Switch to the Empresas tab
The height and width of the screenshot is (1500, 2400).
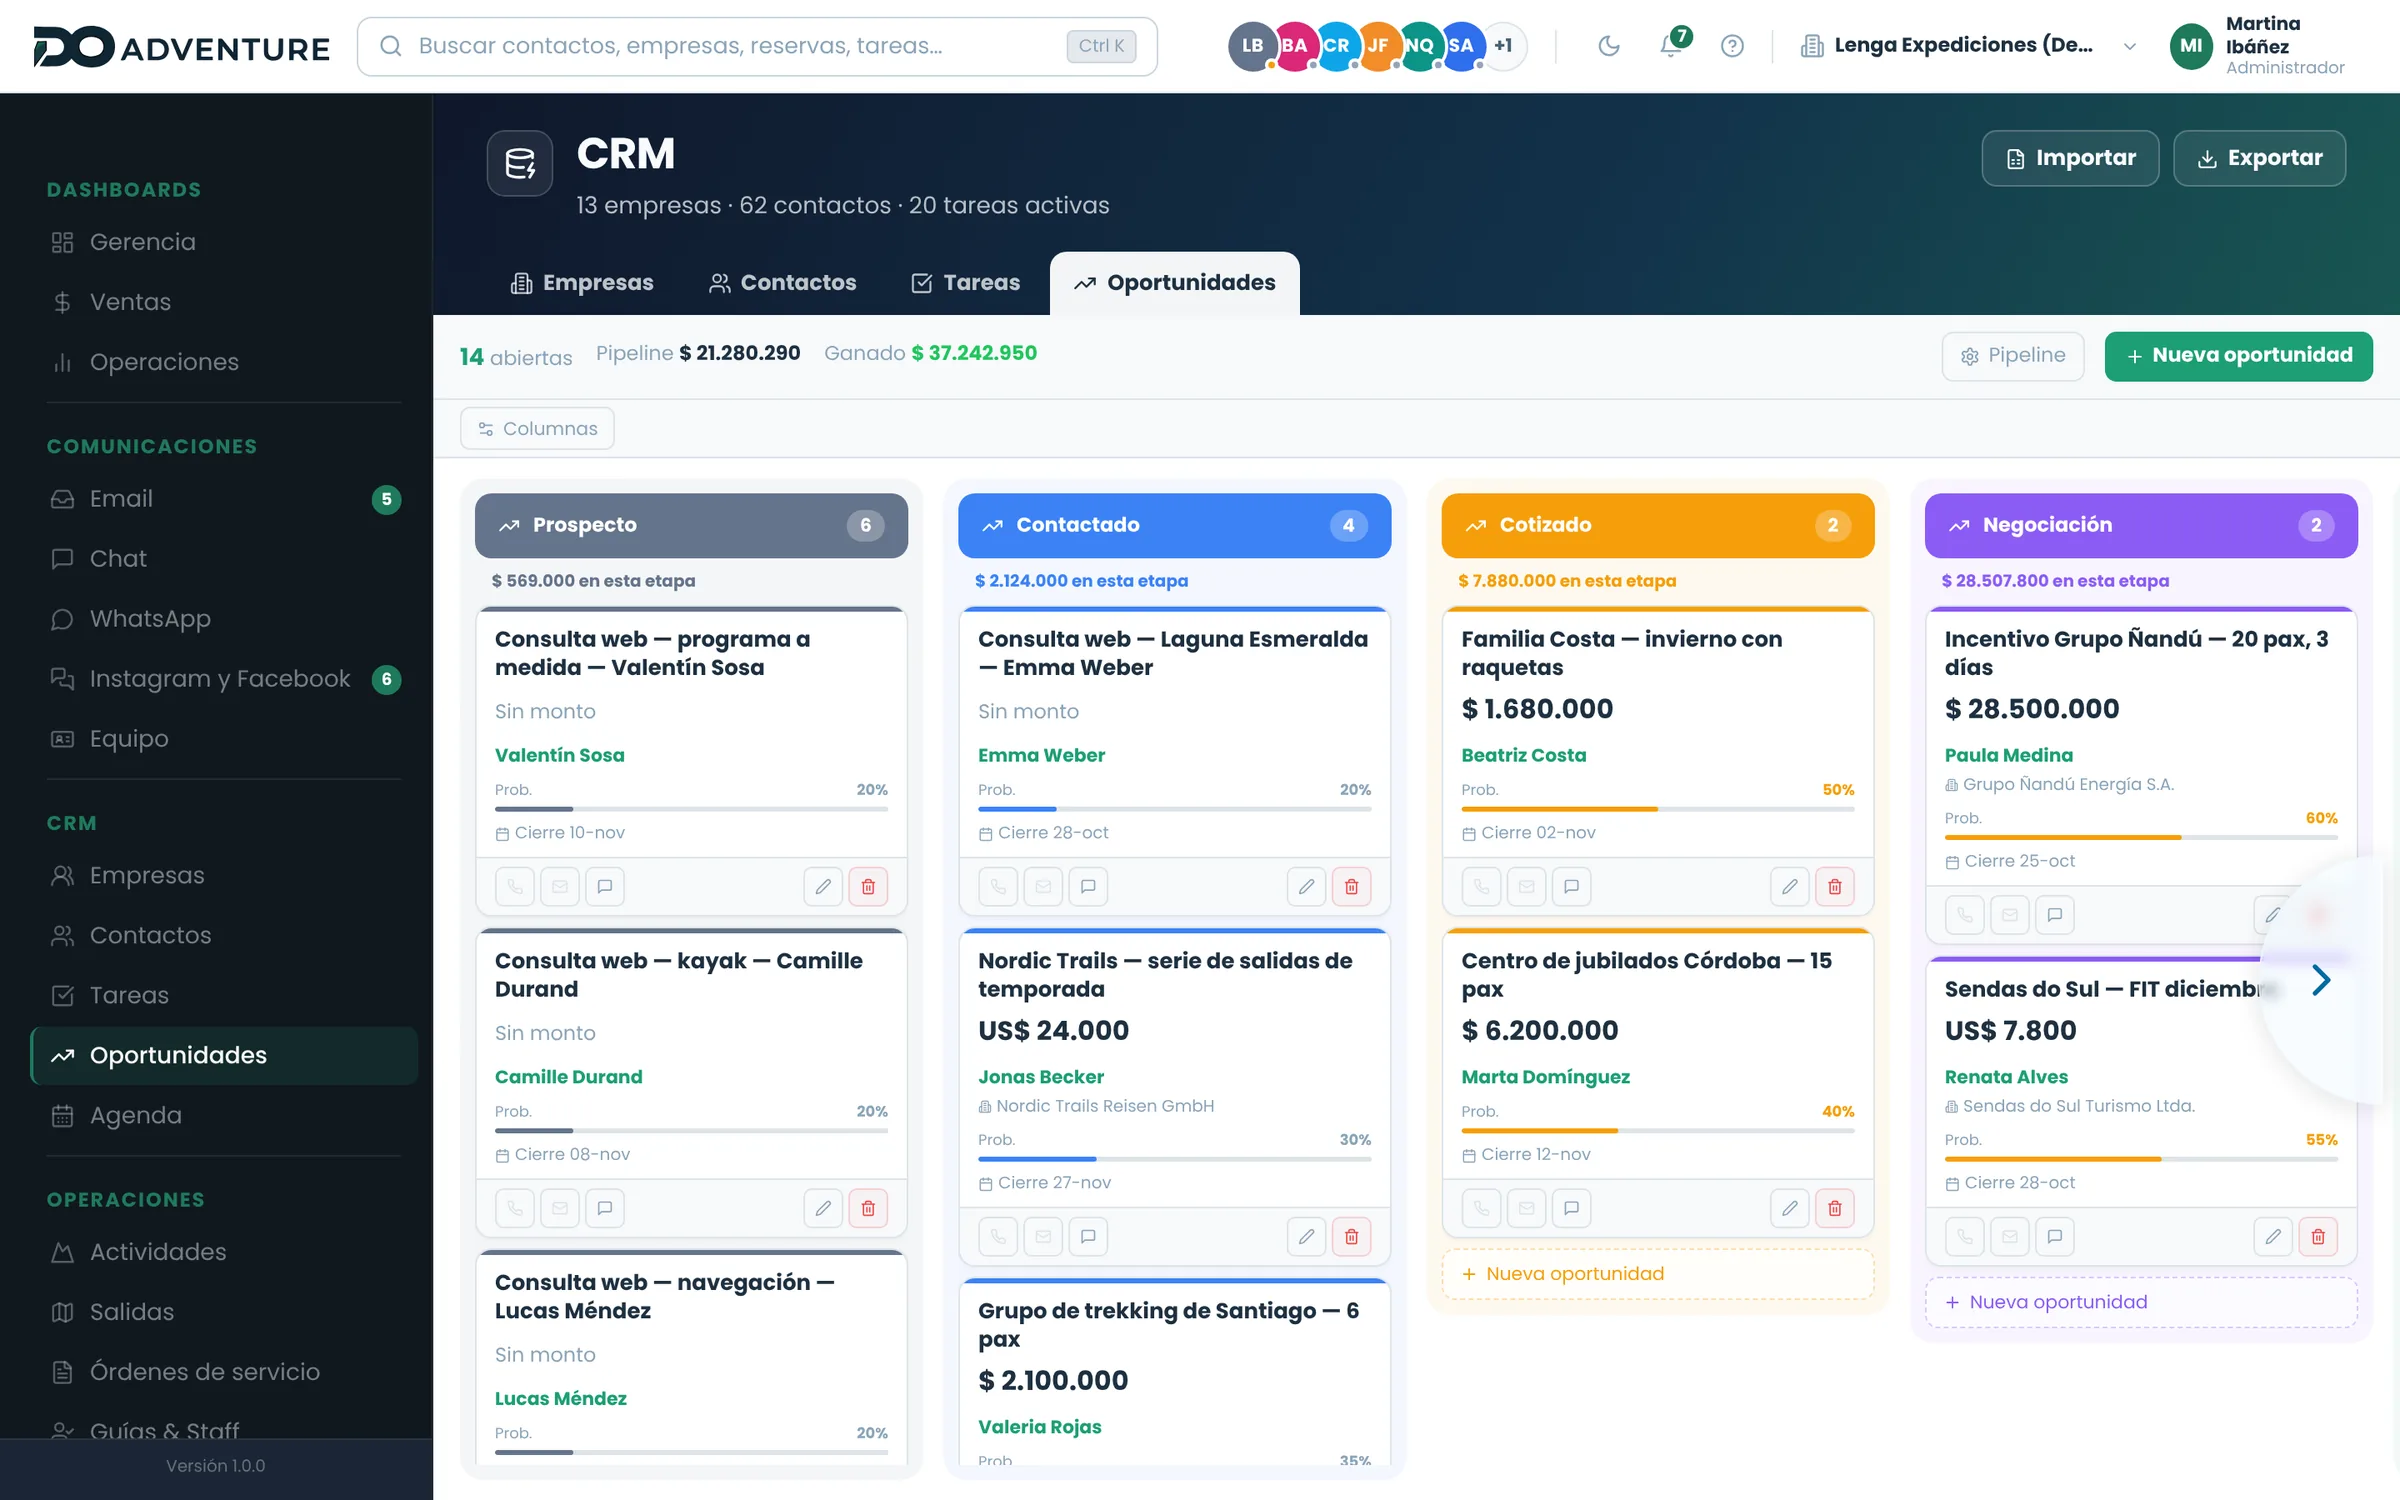click(x=582, y=283)
